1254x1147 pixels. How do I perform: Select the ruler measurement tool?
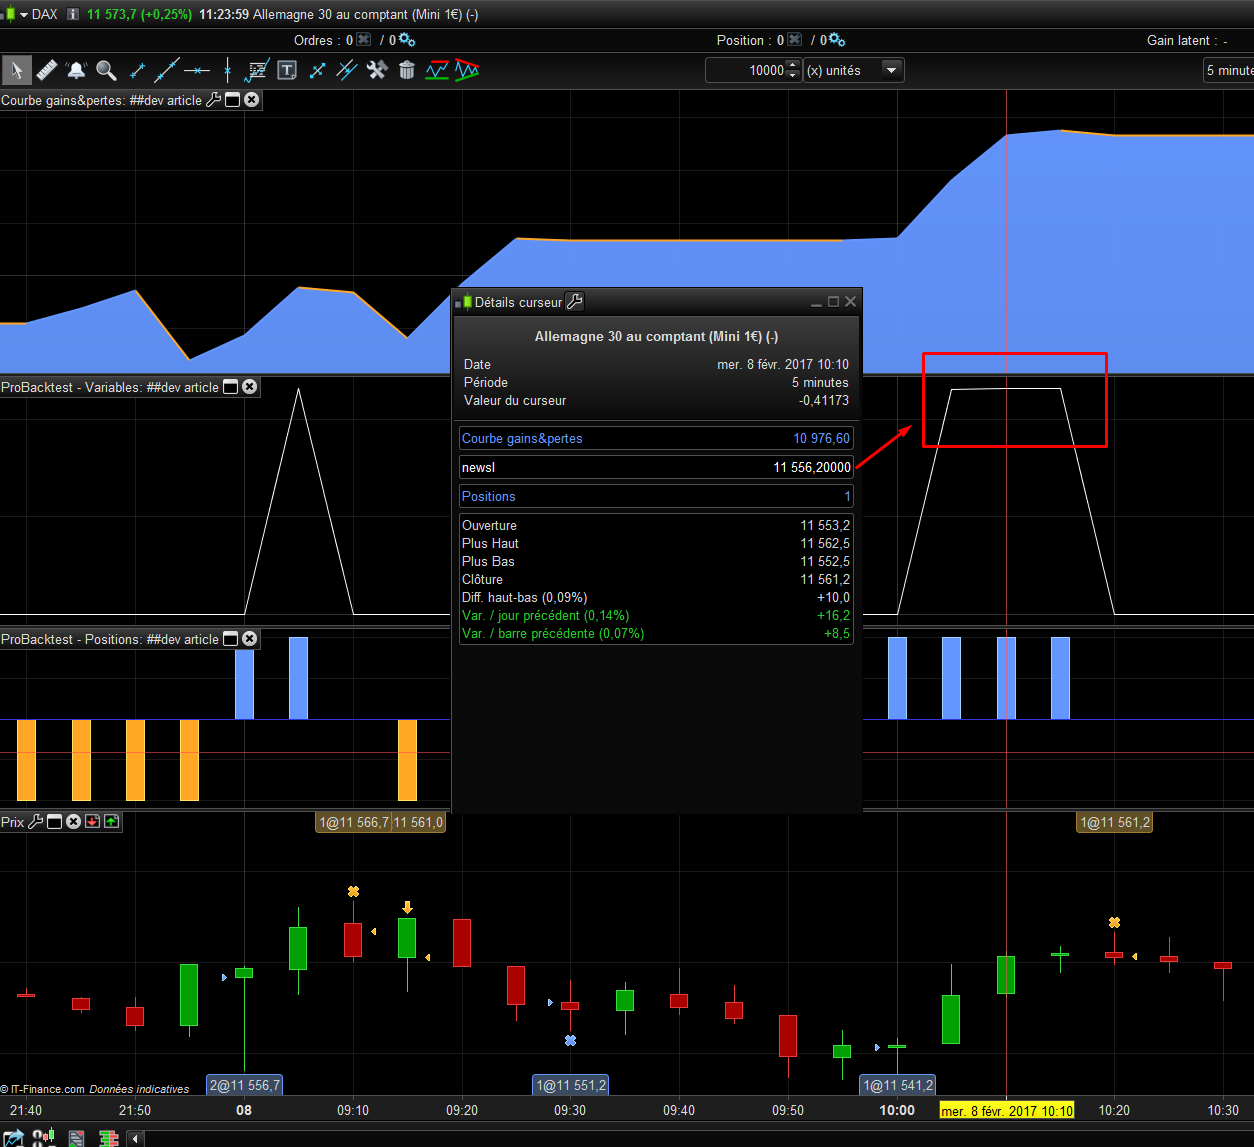46,70
